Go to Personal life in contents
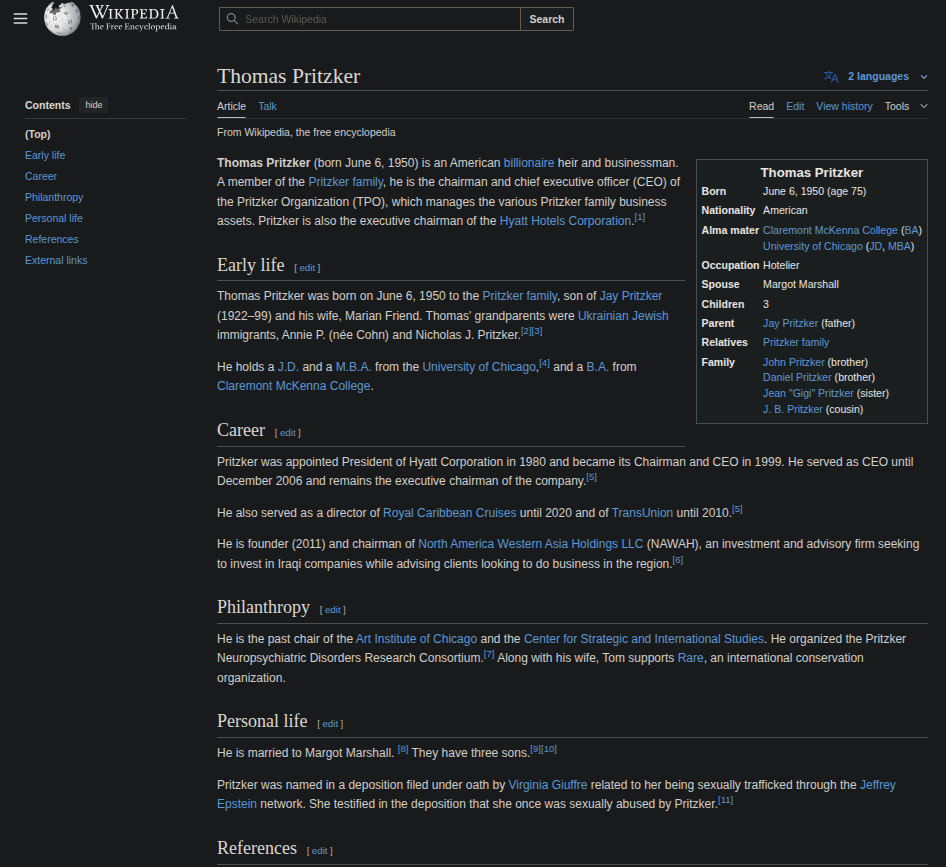 point(54,218)
